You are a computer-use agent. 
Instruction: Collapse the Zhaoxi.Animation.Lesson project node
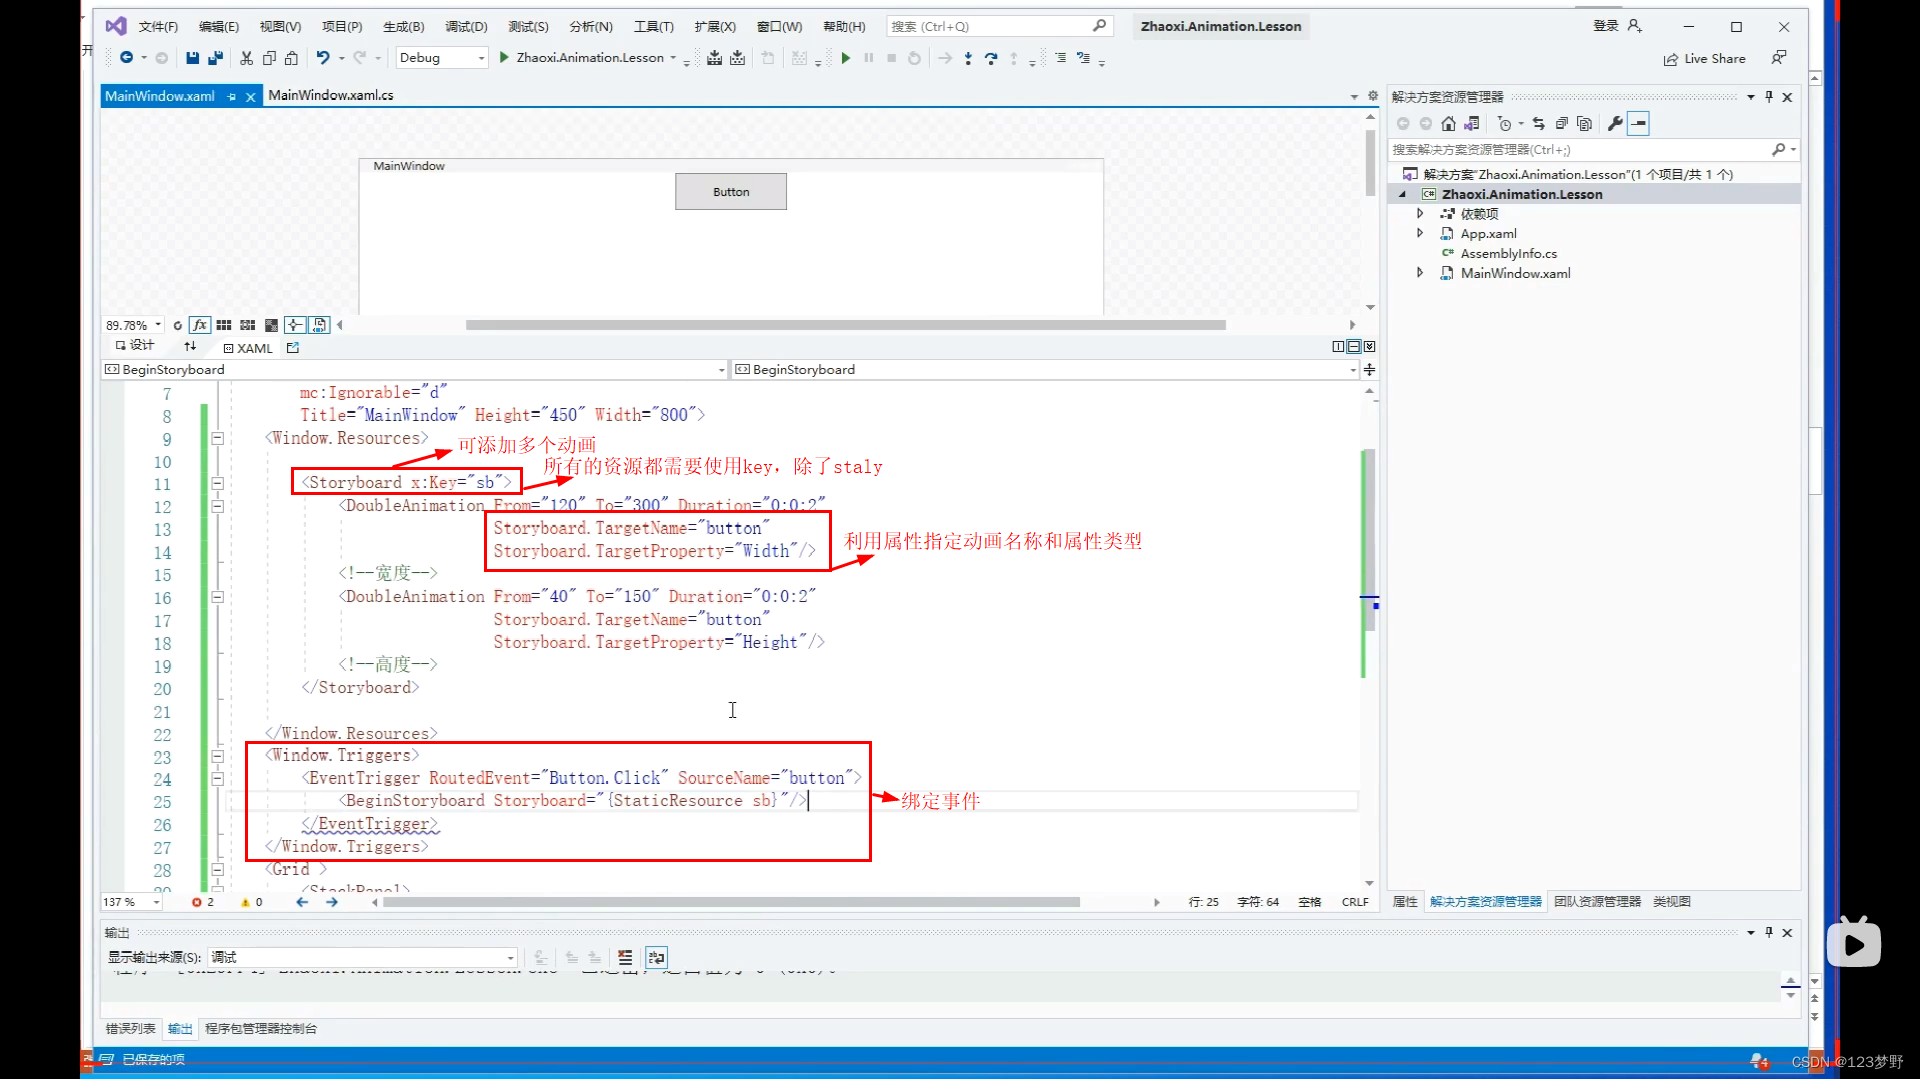click(1402, 194)
